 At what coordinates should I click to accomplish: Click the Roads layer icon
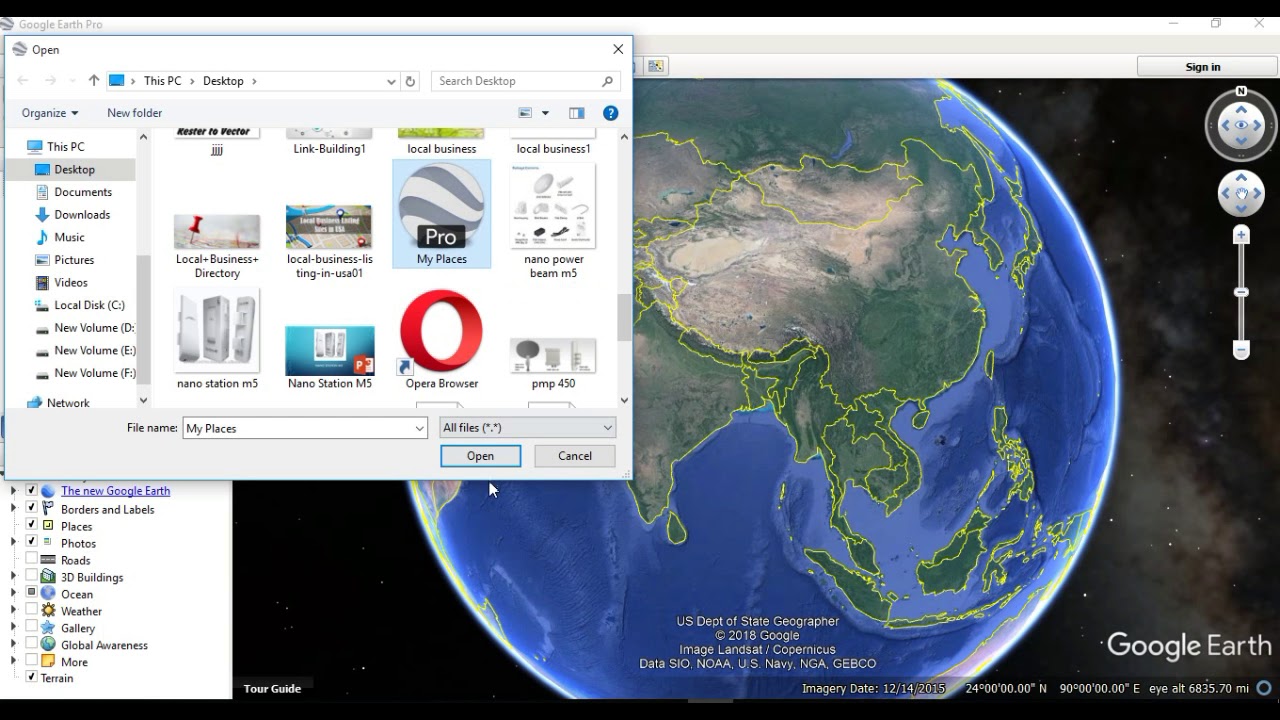48,560
